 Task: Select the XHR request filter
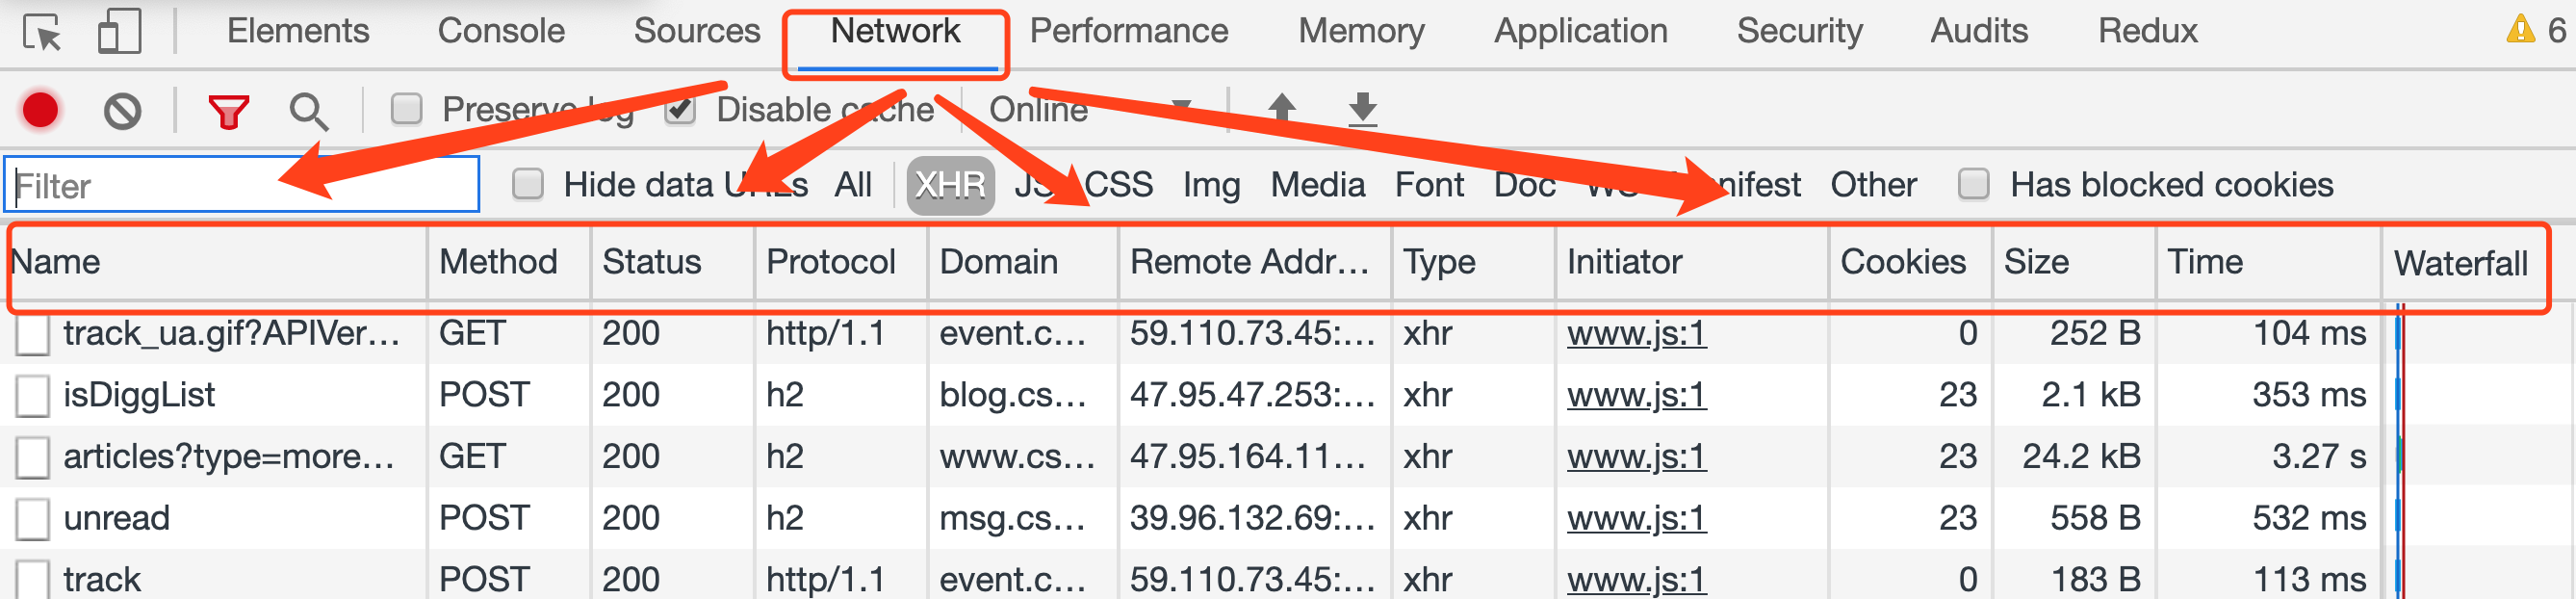950,184
